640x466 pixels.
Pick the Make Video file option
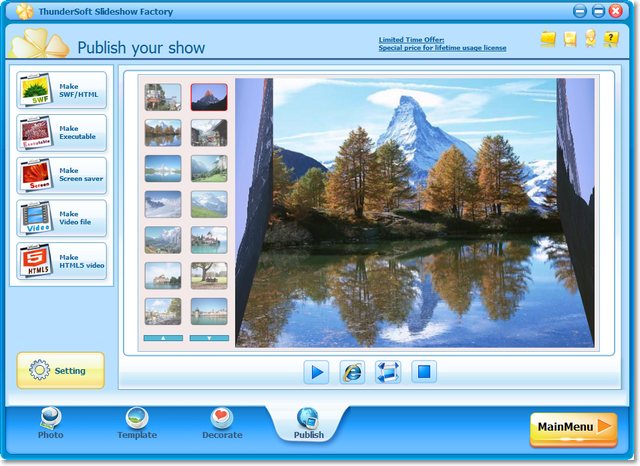(x=61, y=219)
